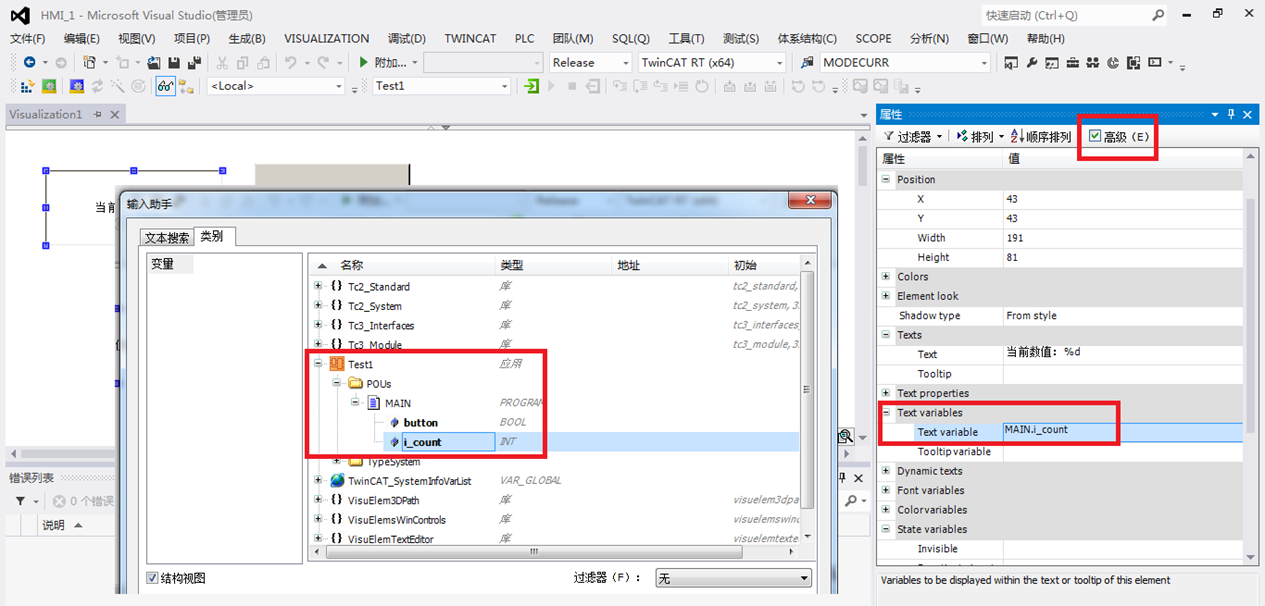
Task: Click the 排列 sort button
Action: [980, 137]
